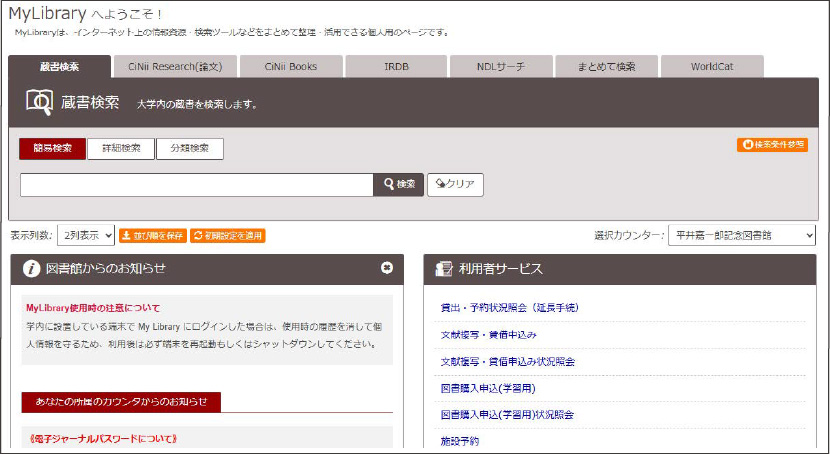The width and height of the screenshot is (830, 454).
Task: Expand the 選択カウンター library dropdown
Action: 741,236
